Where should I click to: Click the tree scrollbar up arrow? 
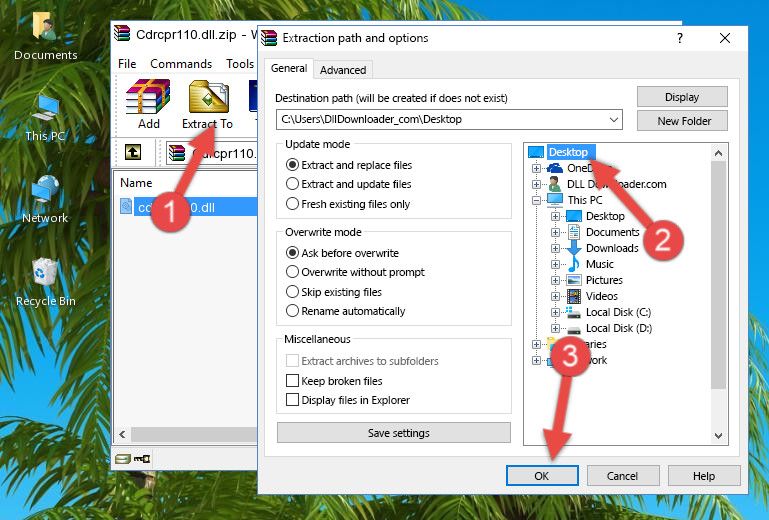718,153
